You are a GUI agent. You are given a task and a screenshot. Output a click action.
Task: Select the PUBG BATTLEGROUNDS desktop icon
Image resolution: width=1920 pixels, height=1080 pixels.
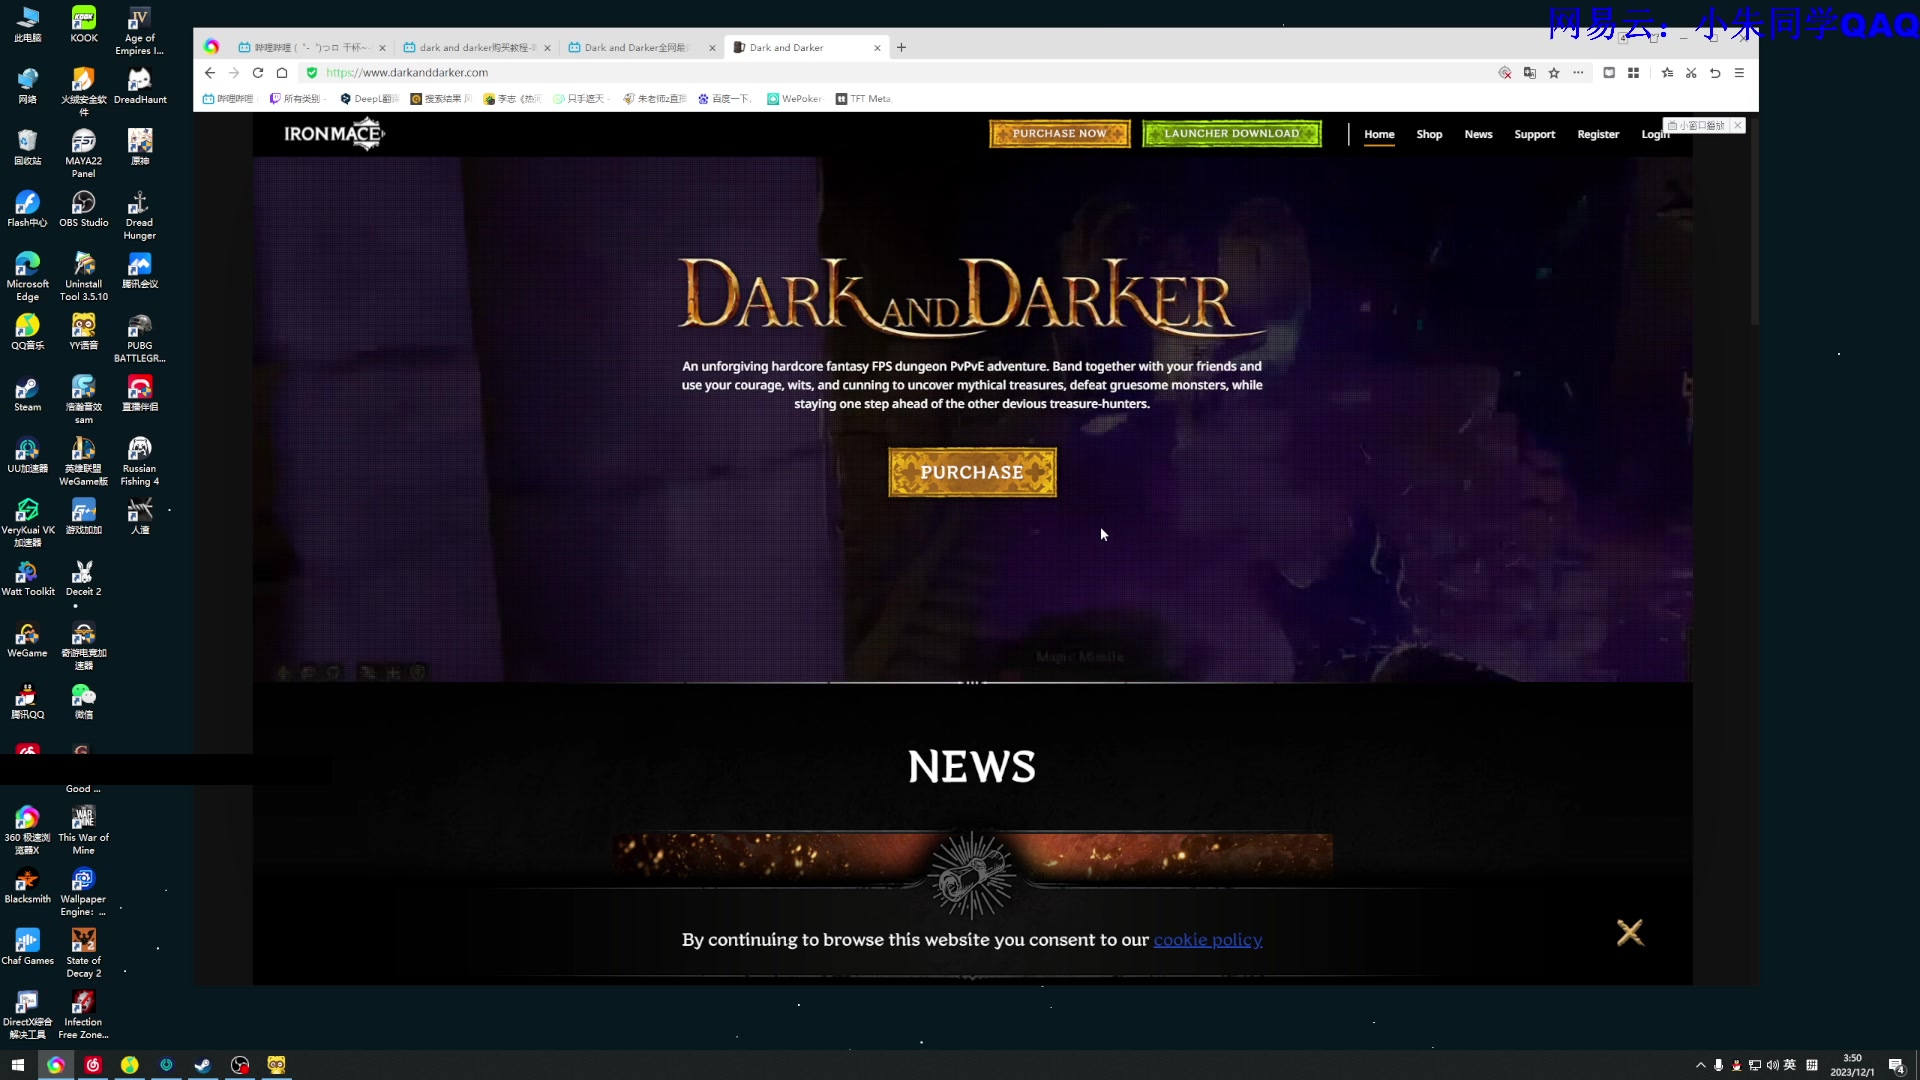pyautogui.click(x=140, y=339)
